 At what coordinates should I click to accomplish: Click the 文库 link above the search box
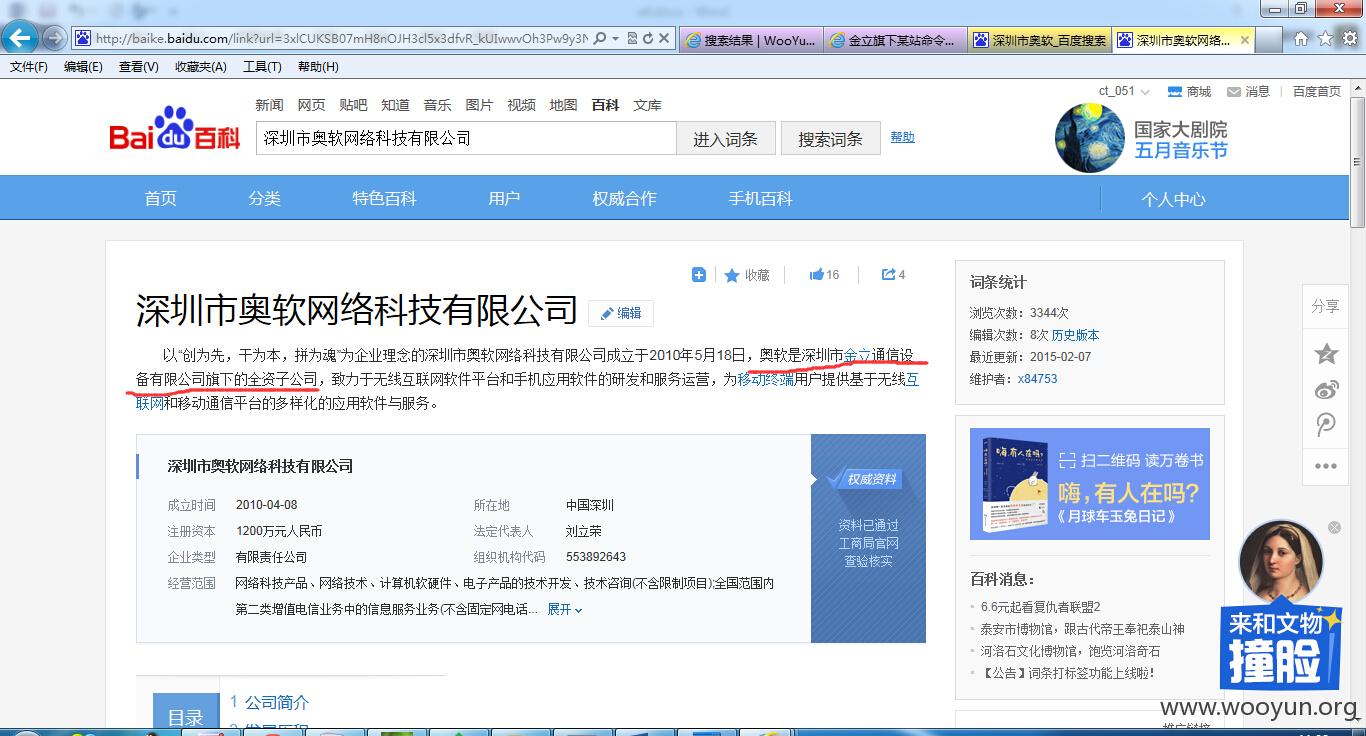pos(647,104)
